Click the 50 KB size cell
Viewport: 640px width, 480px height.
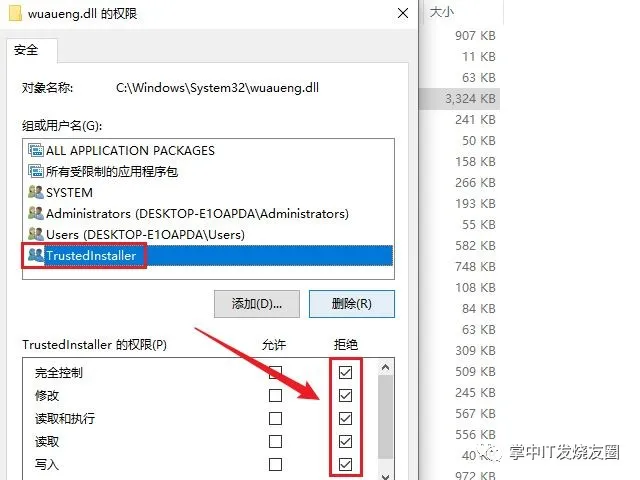click(x=478, y=141)
